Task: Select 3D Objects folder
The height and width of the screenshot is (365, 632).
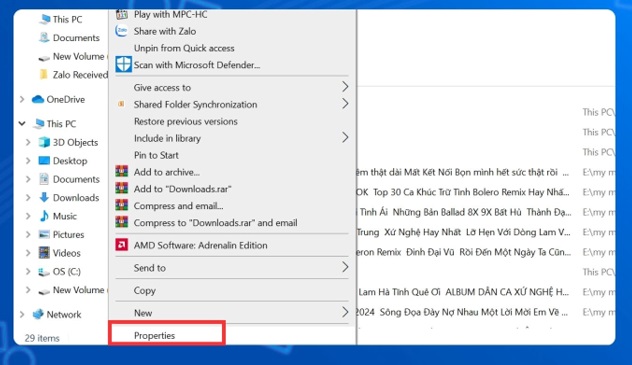Action: (x=75, y=143)
